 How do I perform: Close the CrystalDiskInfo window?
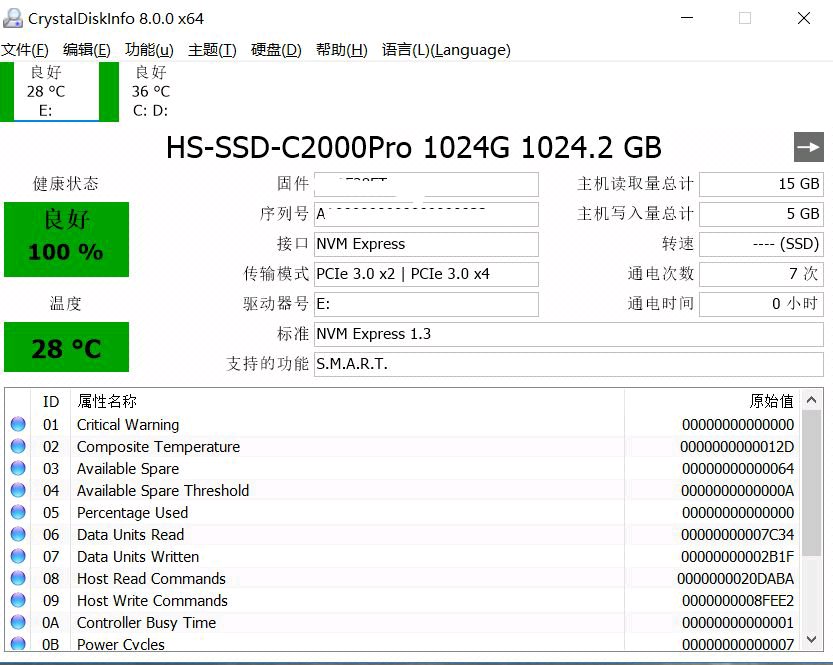click(804, 18)
